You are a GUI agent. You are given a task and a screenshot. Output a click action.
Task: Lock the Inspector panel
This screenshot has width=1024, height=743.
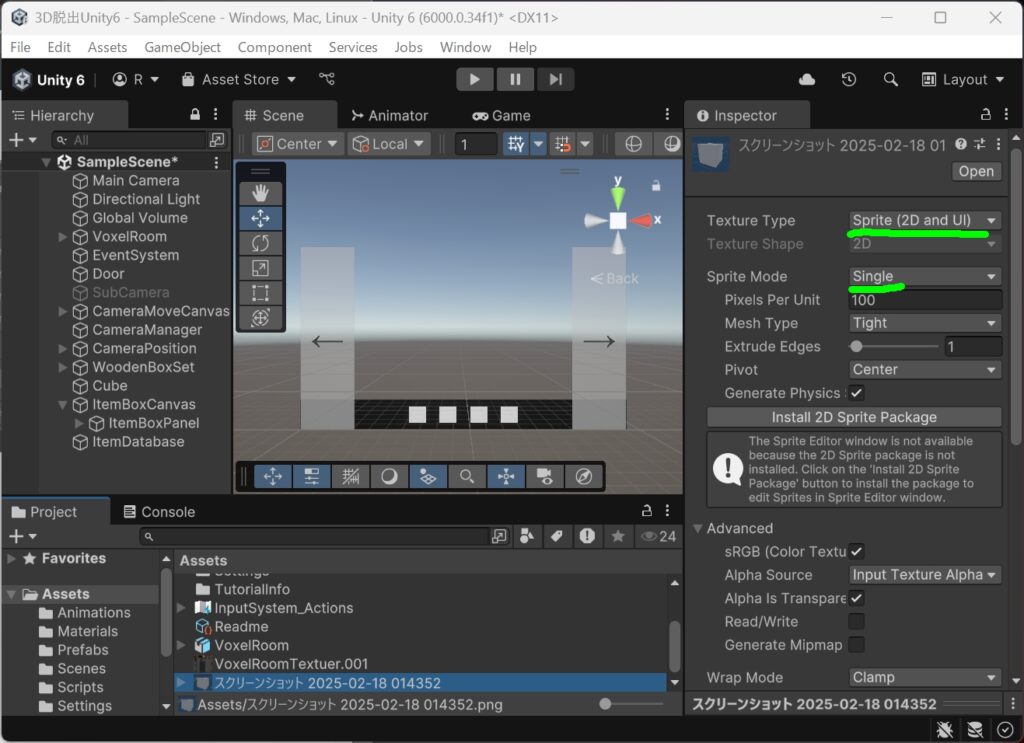pyautogui.click(x=985, y=114)
